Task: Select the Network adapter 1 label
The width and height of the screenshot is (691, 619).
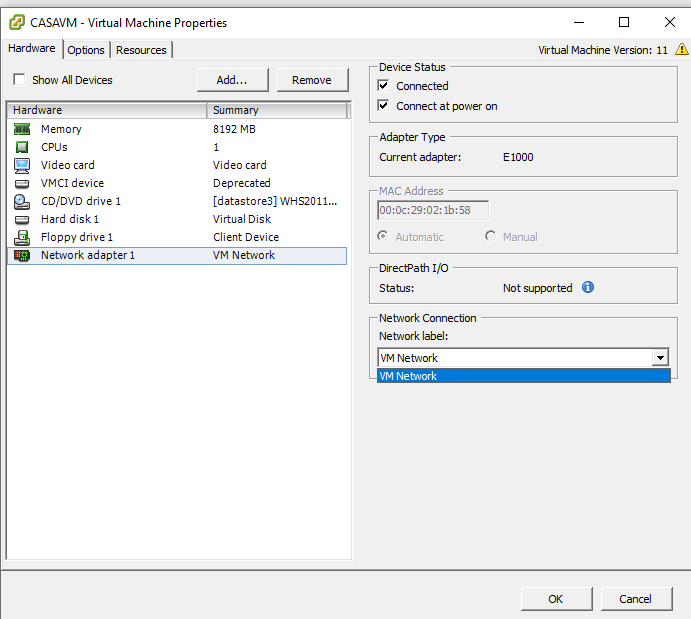Action: pyautogui.click(x=88, y=256)
